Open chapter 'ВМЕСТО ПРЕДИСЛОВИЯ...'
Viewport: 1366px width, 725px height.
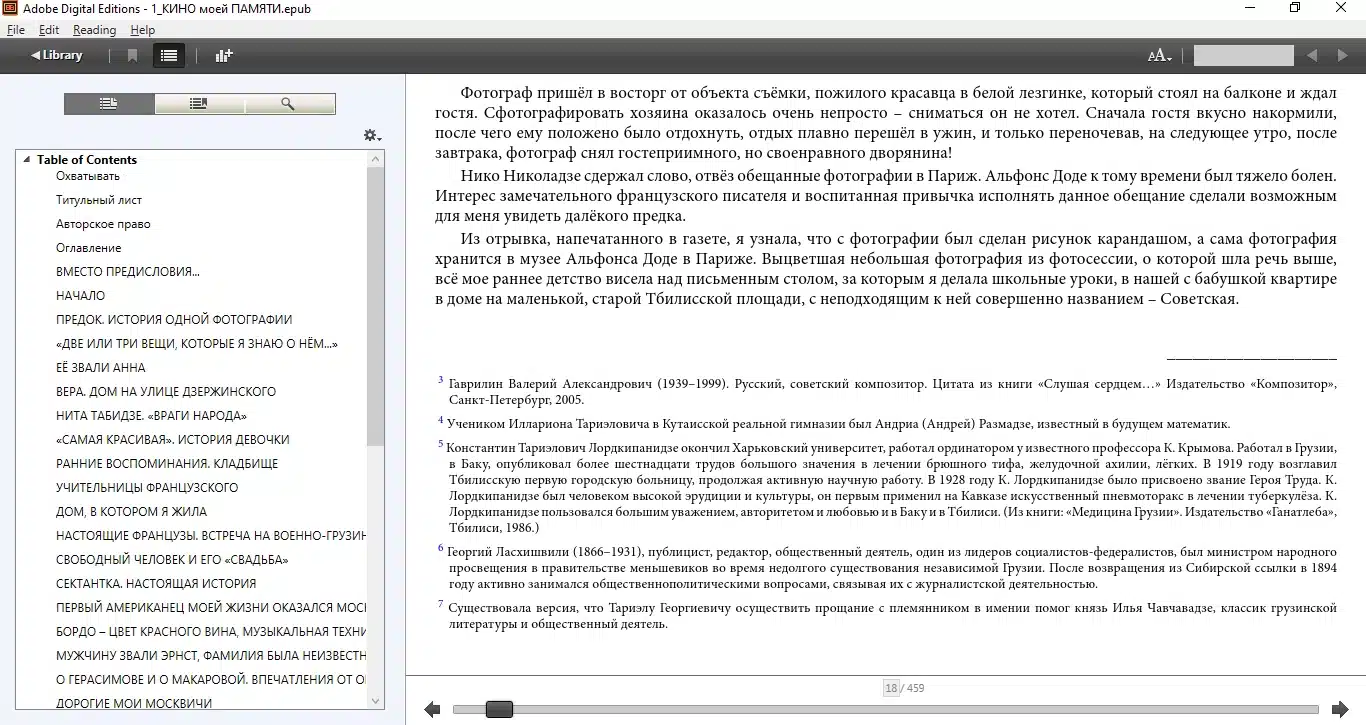pos(128,272)
